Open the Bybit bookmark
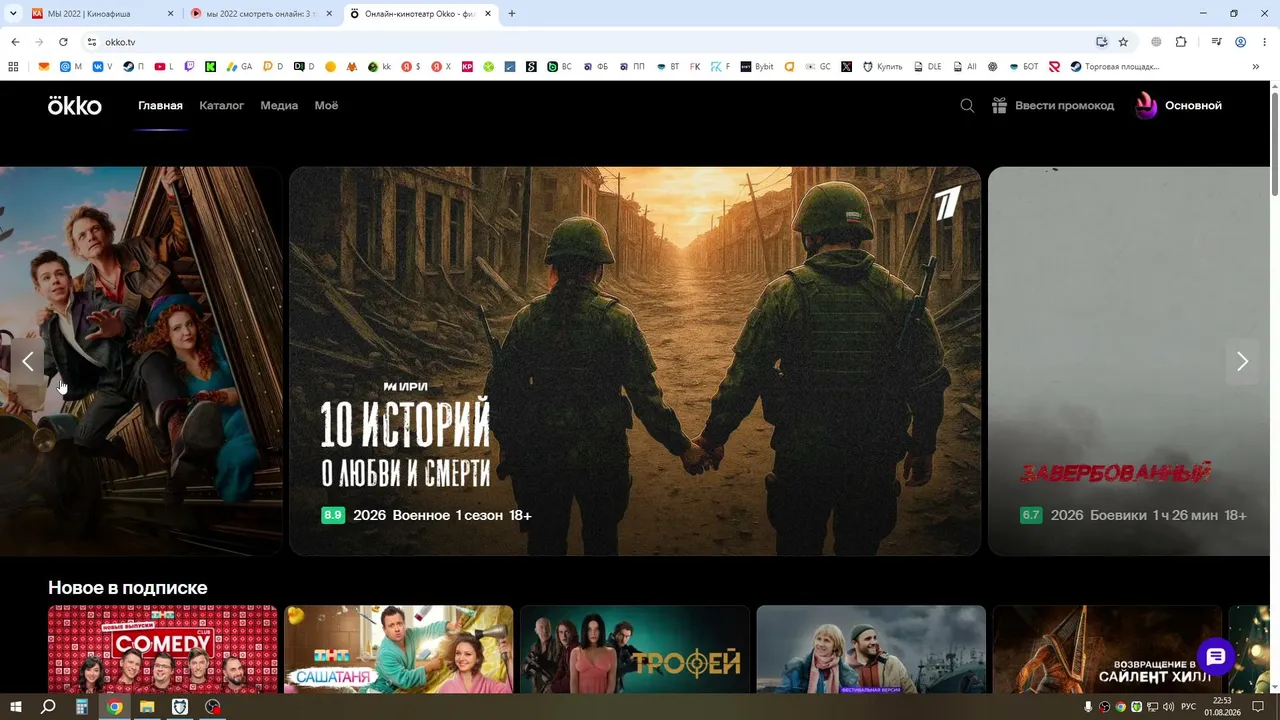The image size is (1280, 720). (x=757, y=67)
